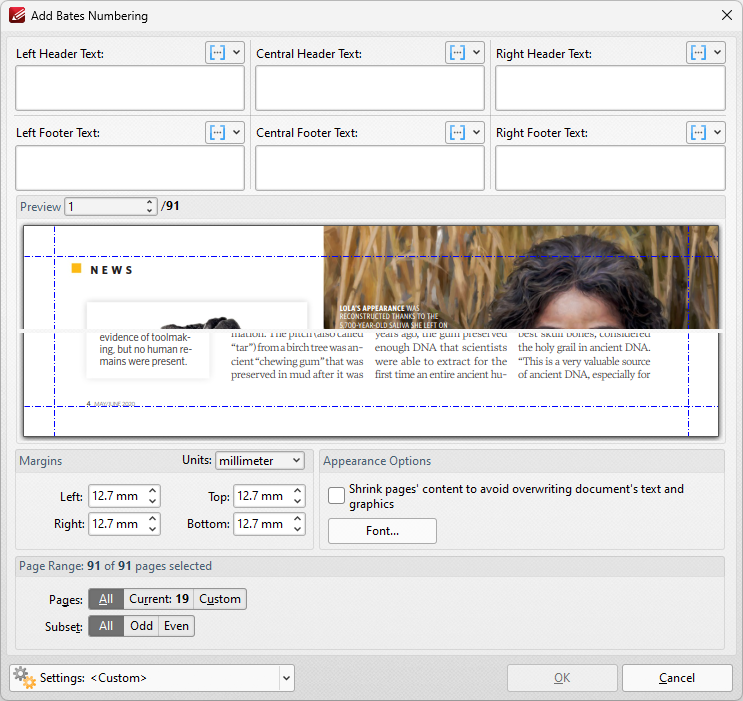Click Central Header Text macro insert icon
Screen dimensions: 743x701
(457, 53)
